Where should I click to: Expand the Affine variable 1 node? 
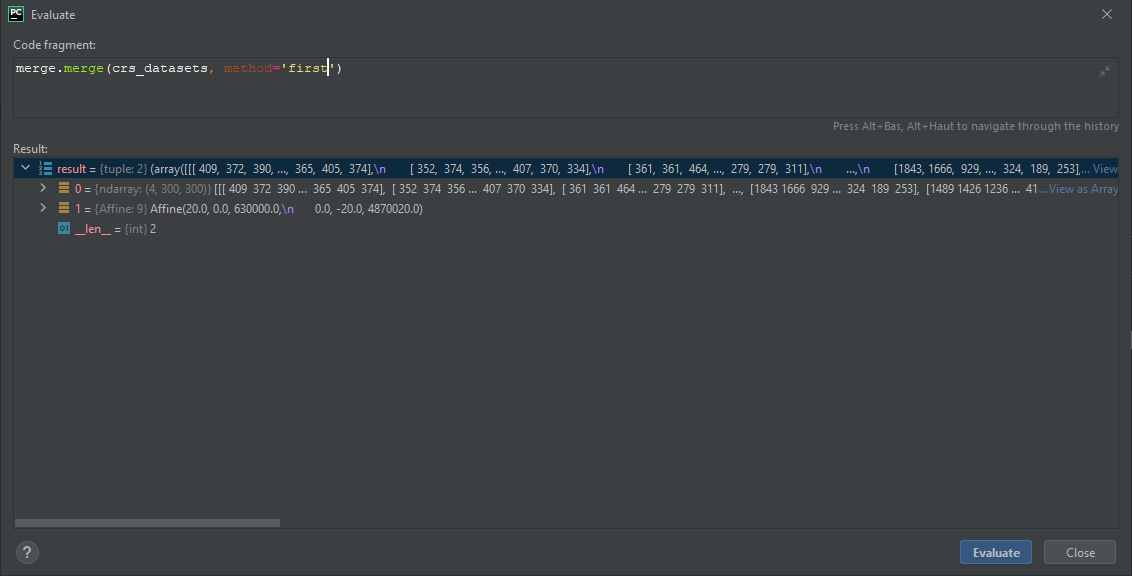point(43,208)
